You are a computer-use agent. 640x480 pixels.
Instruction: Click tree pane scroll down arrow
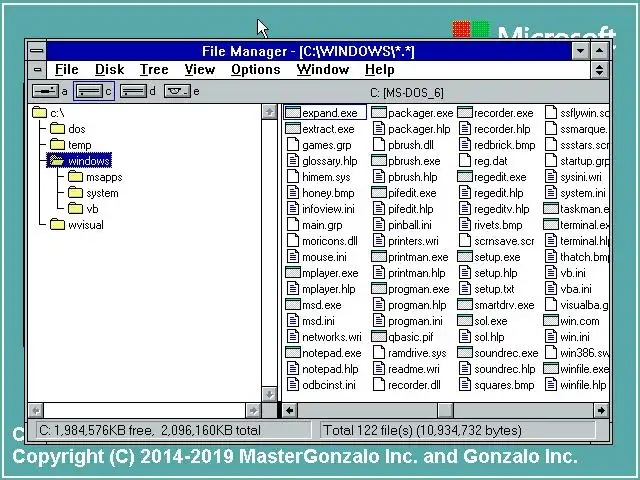pos(269,394)
